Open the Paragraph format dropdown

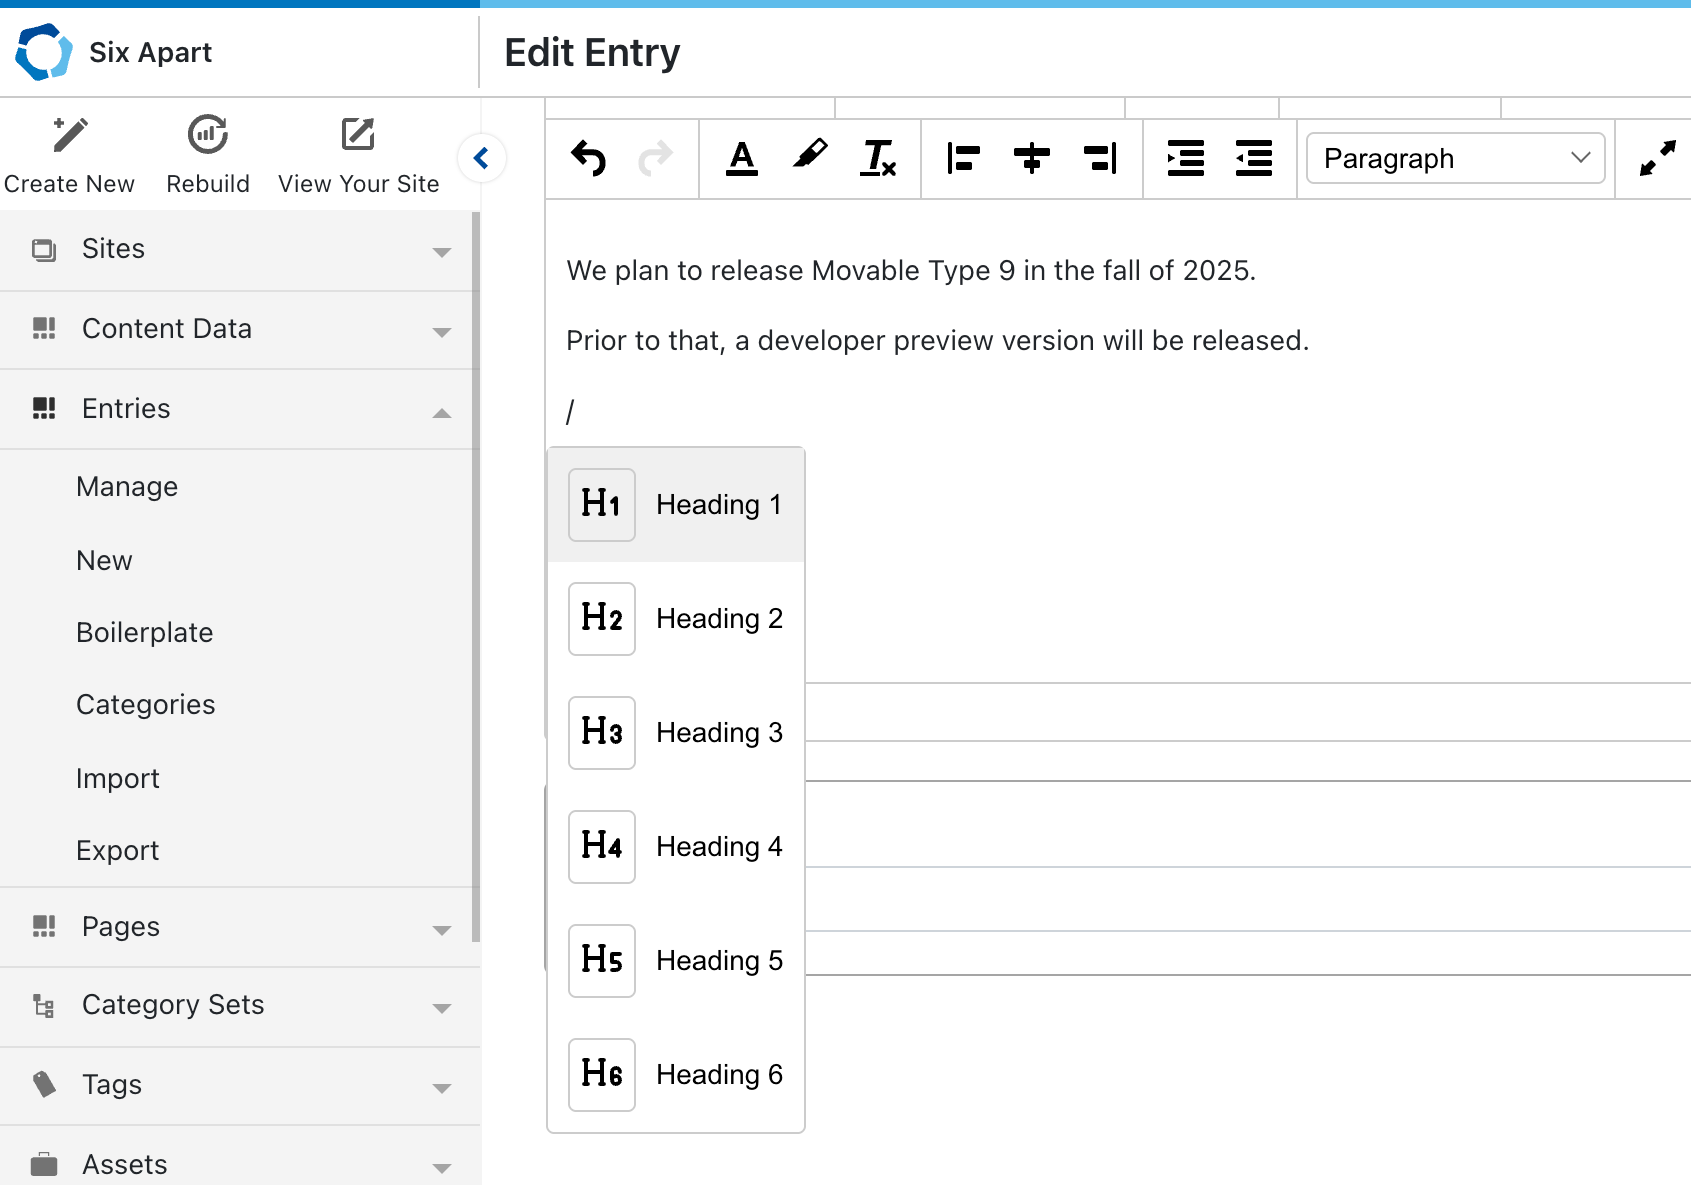point(1455,158)
